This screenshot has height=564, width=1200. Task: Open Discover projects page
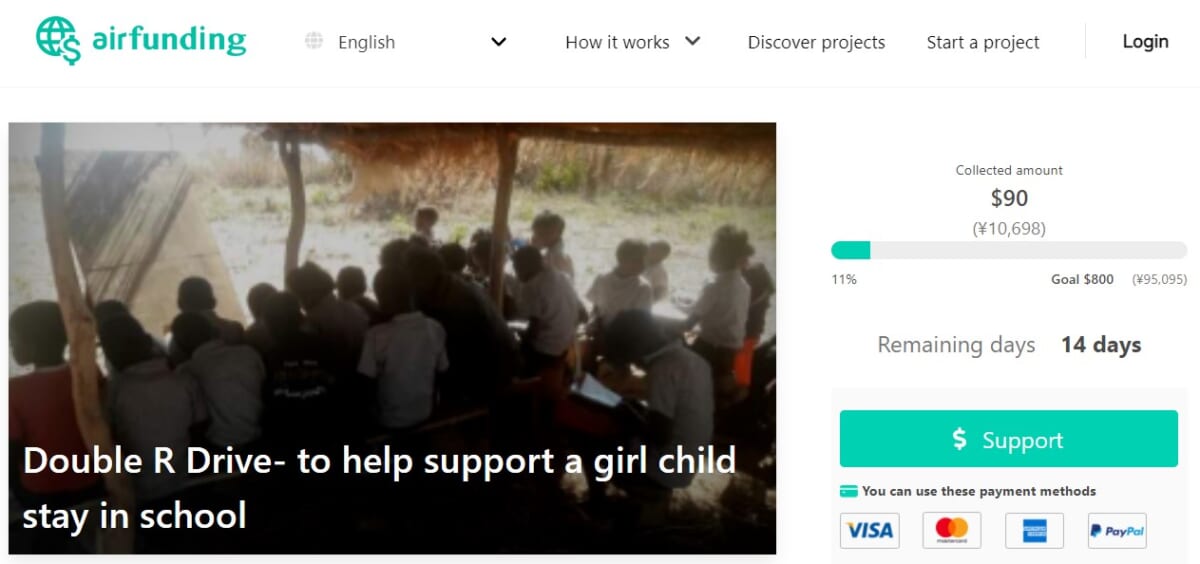click(x=816, y=42)
